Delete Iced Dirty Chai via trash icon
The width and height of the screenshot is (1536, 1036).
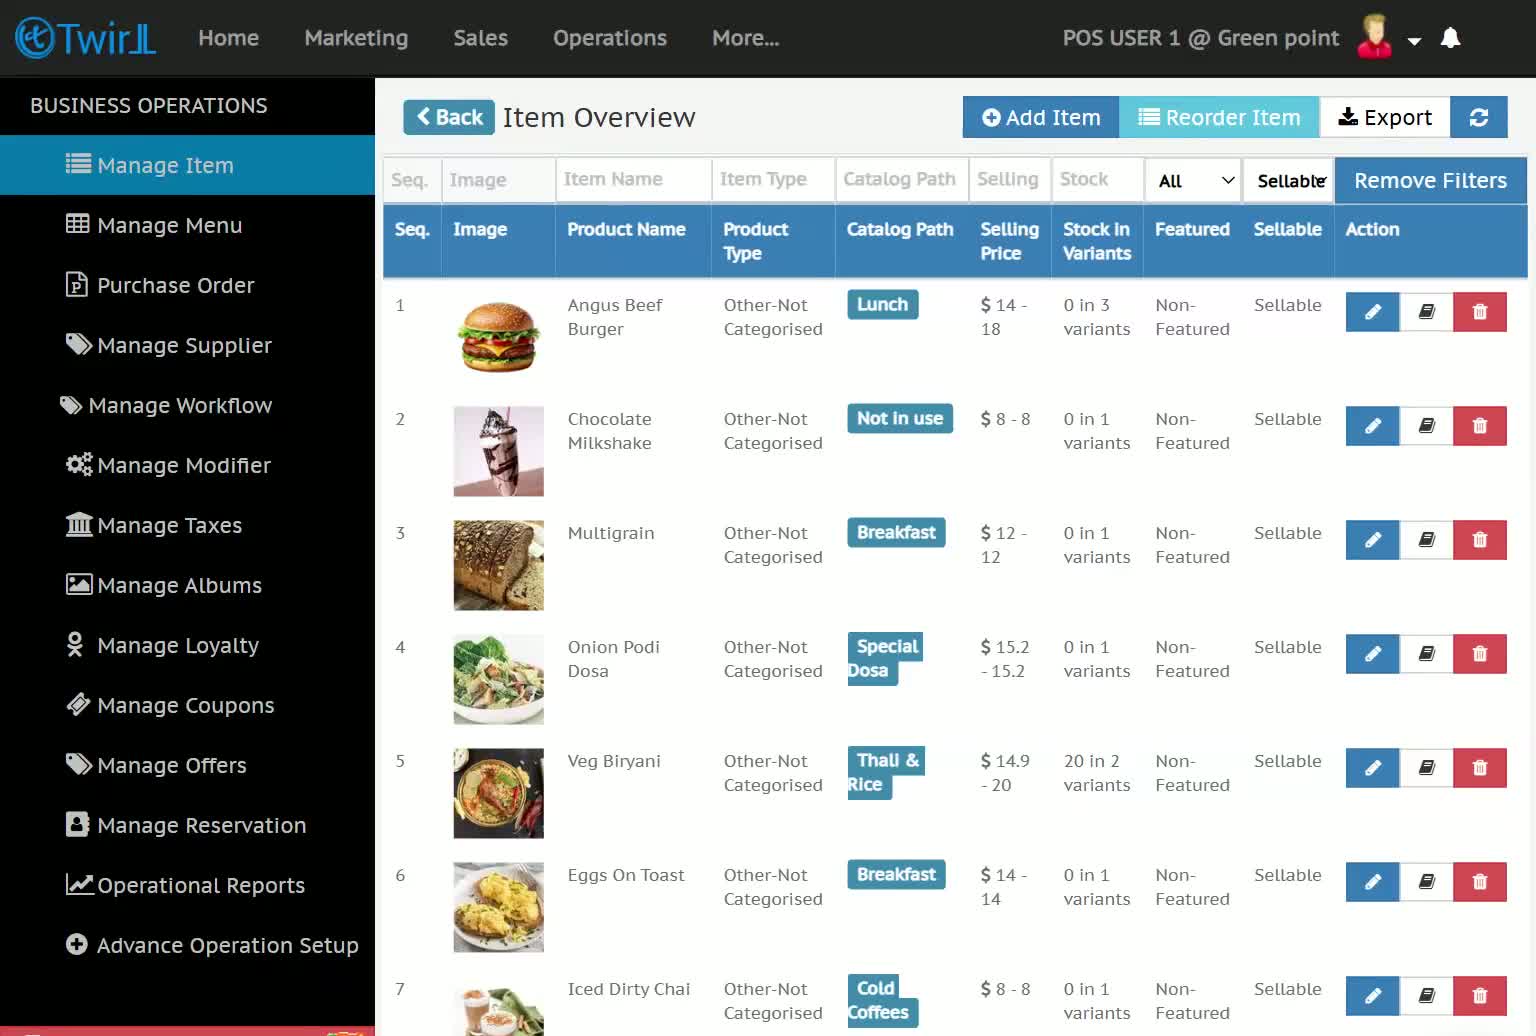tap(1480, 996)
